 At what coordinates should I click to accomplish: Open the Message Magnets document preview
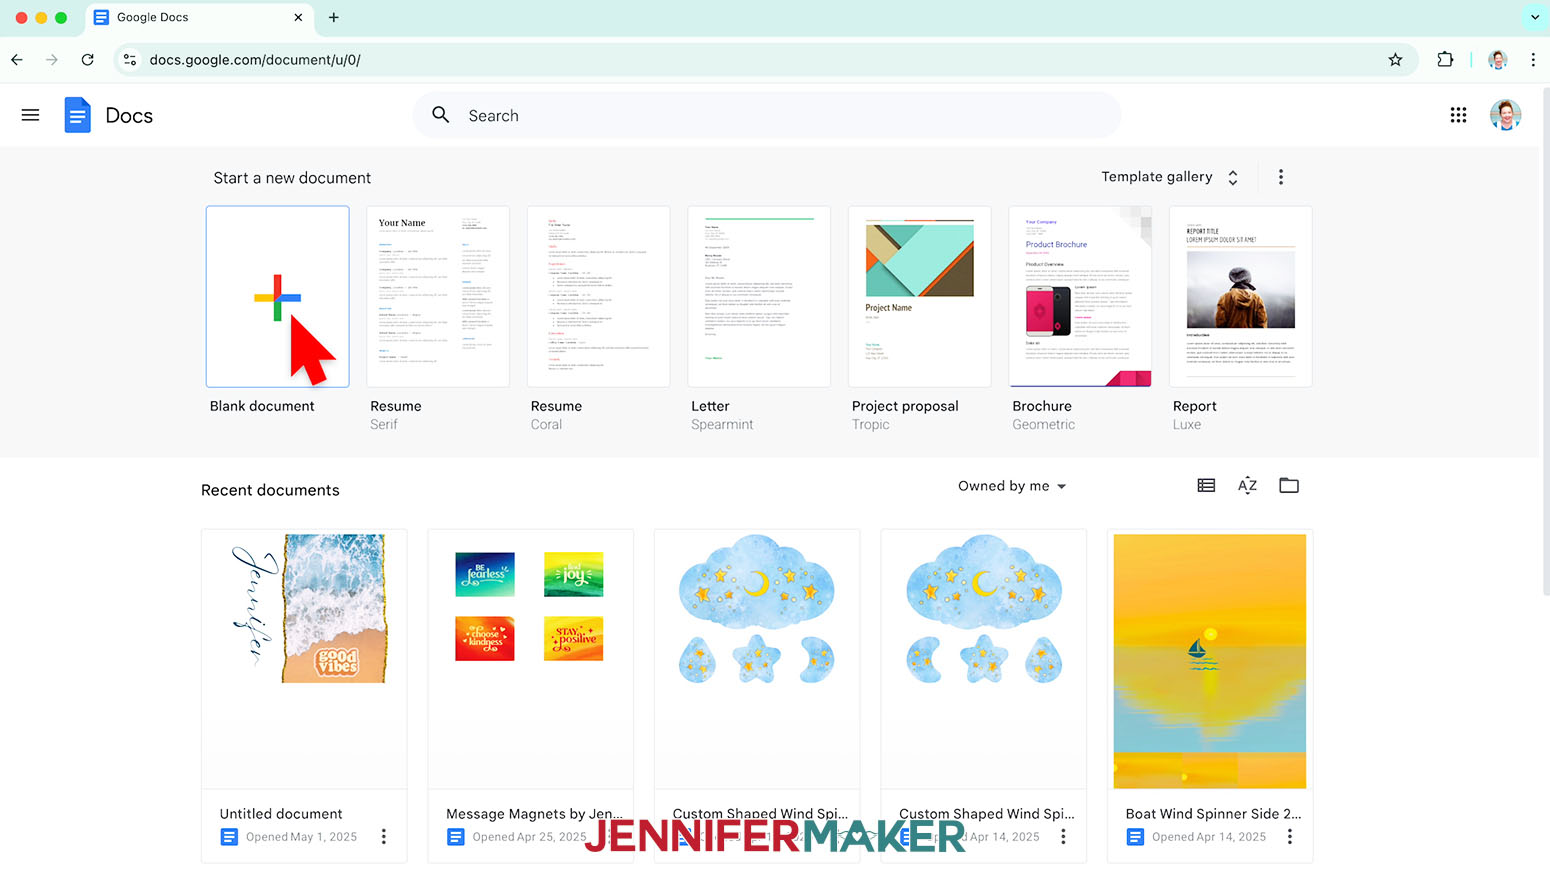pyautogui.click(x=531, y=659)
